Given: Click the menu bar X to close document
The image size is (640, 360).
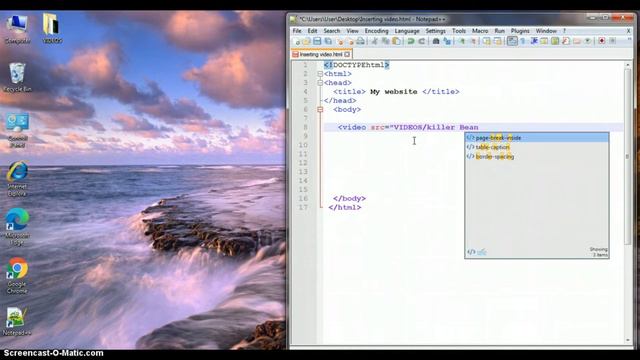Looking at the screenshot, I should coord(629,31).
